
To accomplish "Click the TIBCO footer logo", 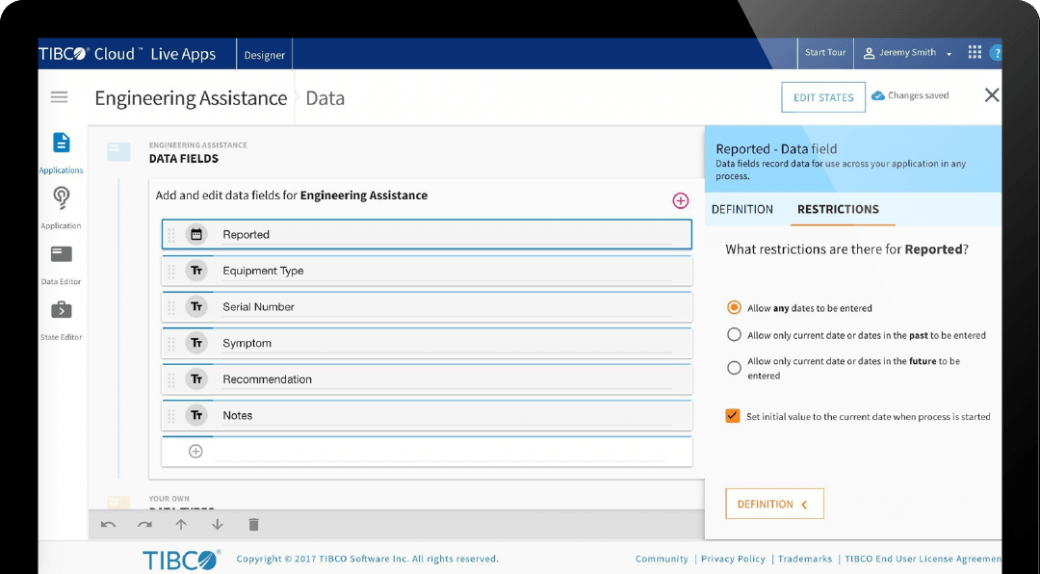I will (x=181, y=559).
